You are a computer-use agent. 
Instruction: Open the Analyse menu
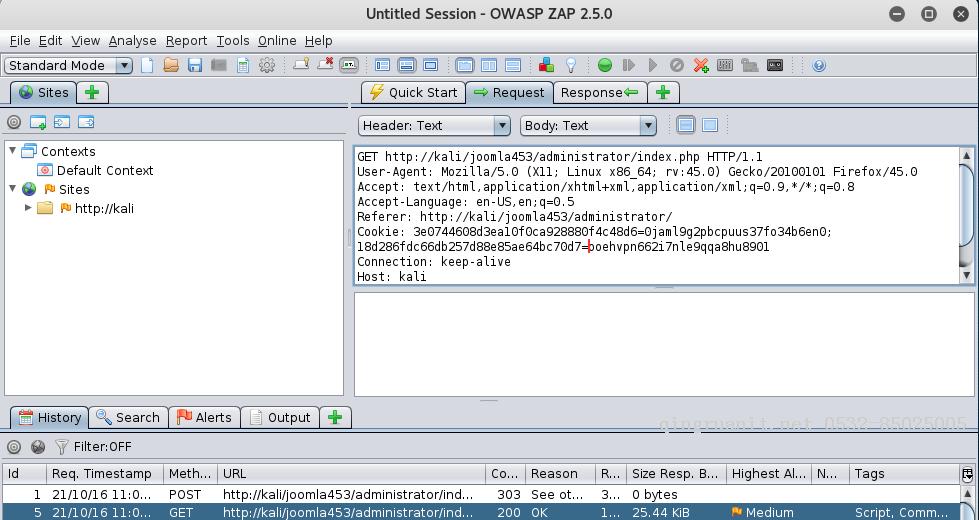(x=132, y=40)
